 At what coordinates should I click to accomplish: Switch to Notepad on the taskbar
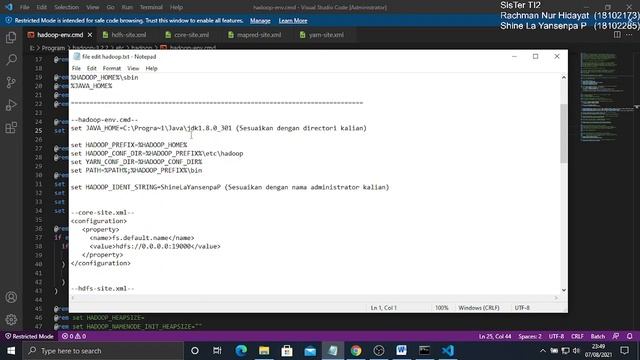pos(333,351)
